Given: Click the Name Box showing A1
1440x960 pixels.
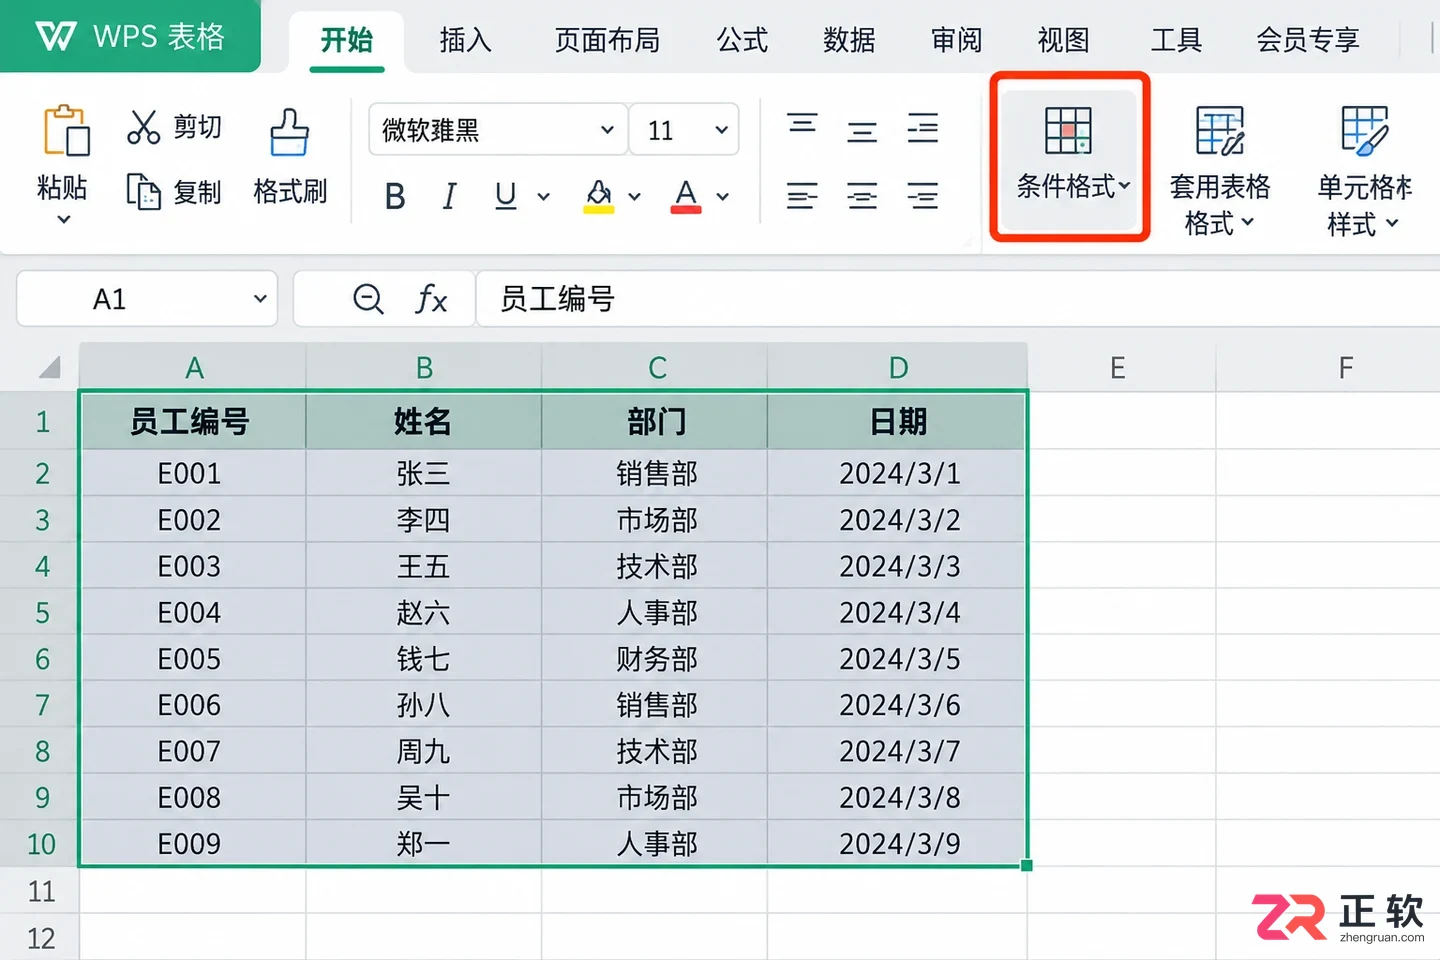Looking at the screenshot, I should click(x=147, y=299).
